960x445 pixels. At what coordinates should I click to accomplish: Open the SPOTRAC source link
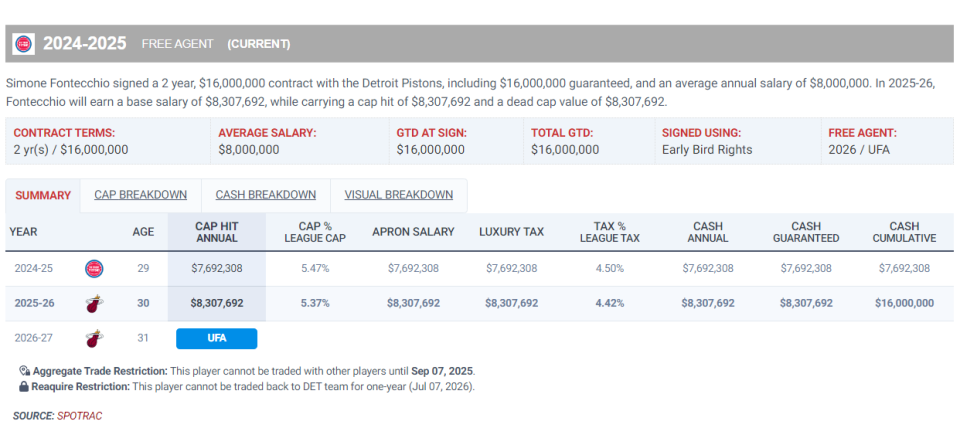tap(80, 415)
